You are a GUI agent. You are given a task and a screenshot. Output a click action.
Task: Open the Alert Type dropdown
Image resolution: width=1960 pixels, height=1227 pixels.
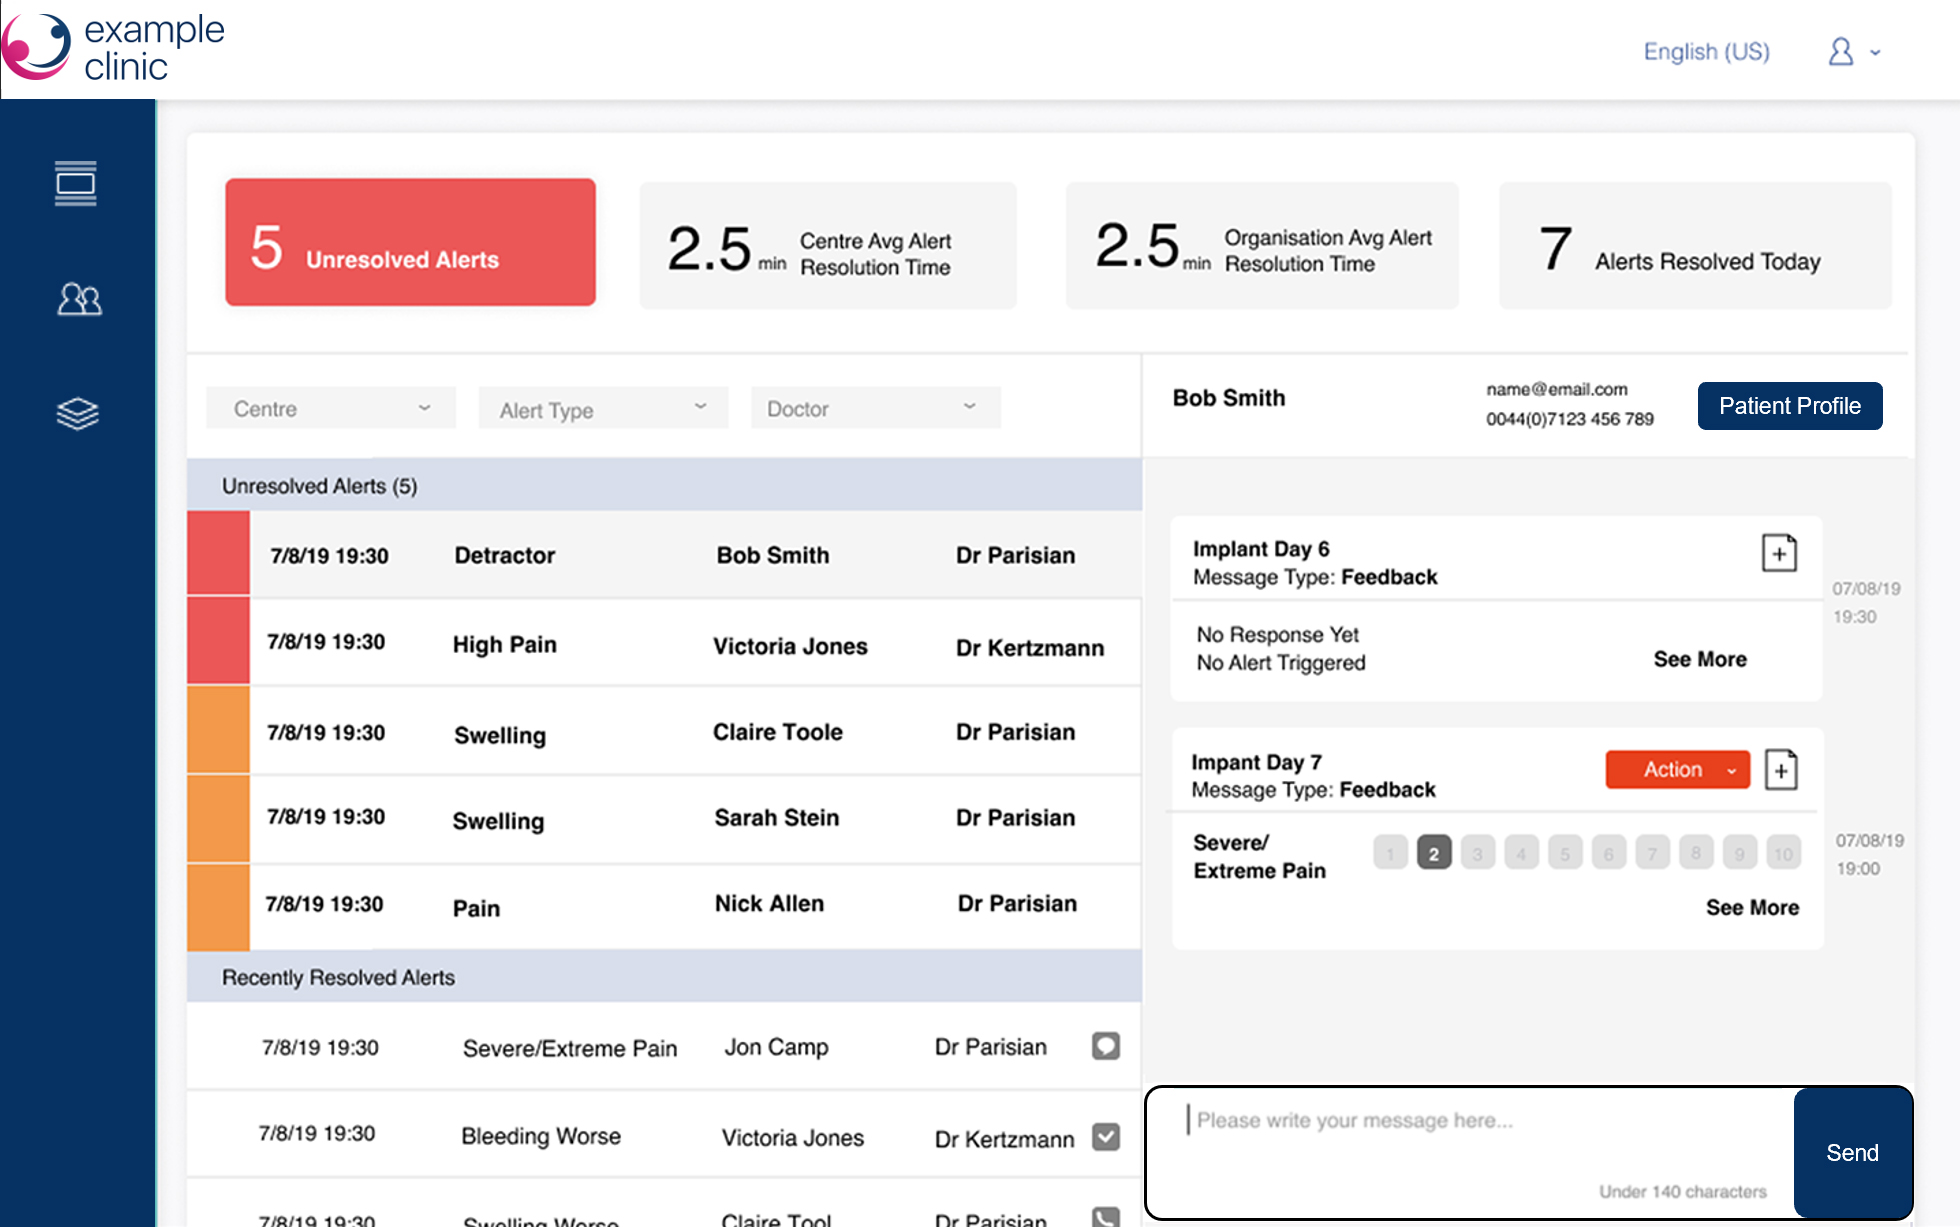point(603,409)
